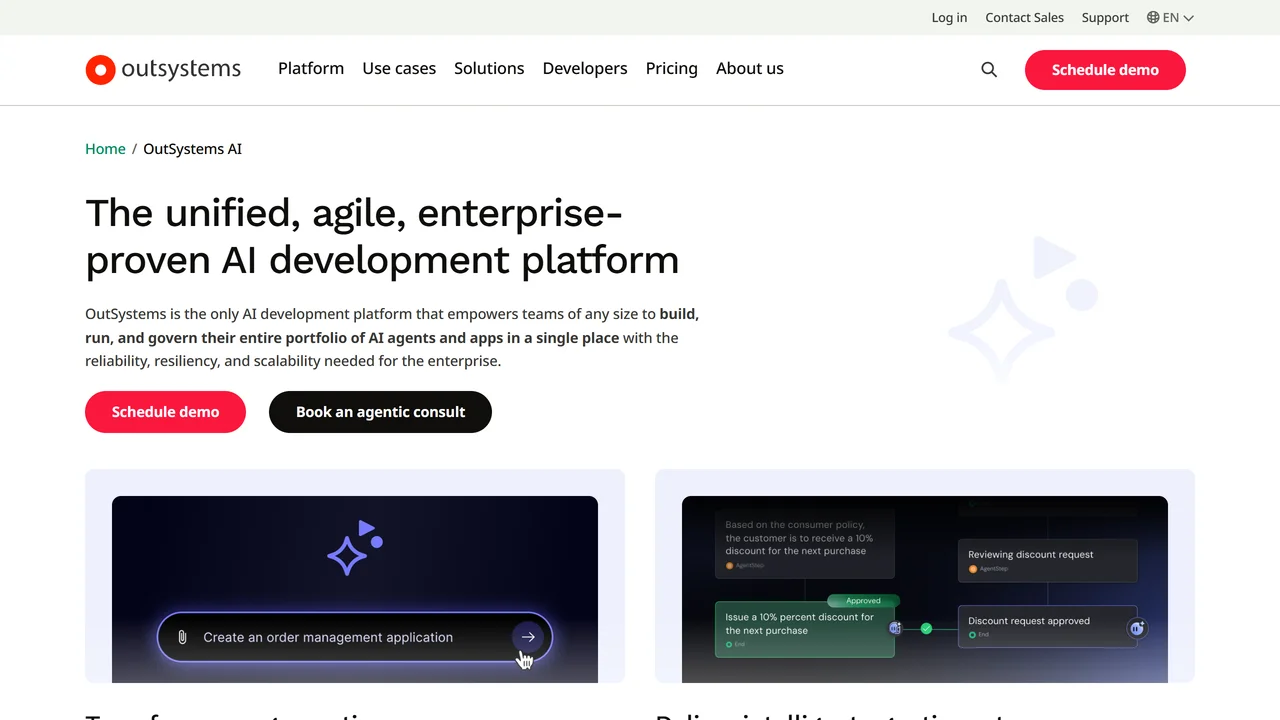The height and width of the screenshot is (720, 1280).
Task: Expand the EN language dropdown
Action: (1171, 17)
